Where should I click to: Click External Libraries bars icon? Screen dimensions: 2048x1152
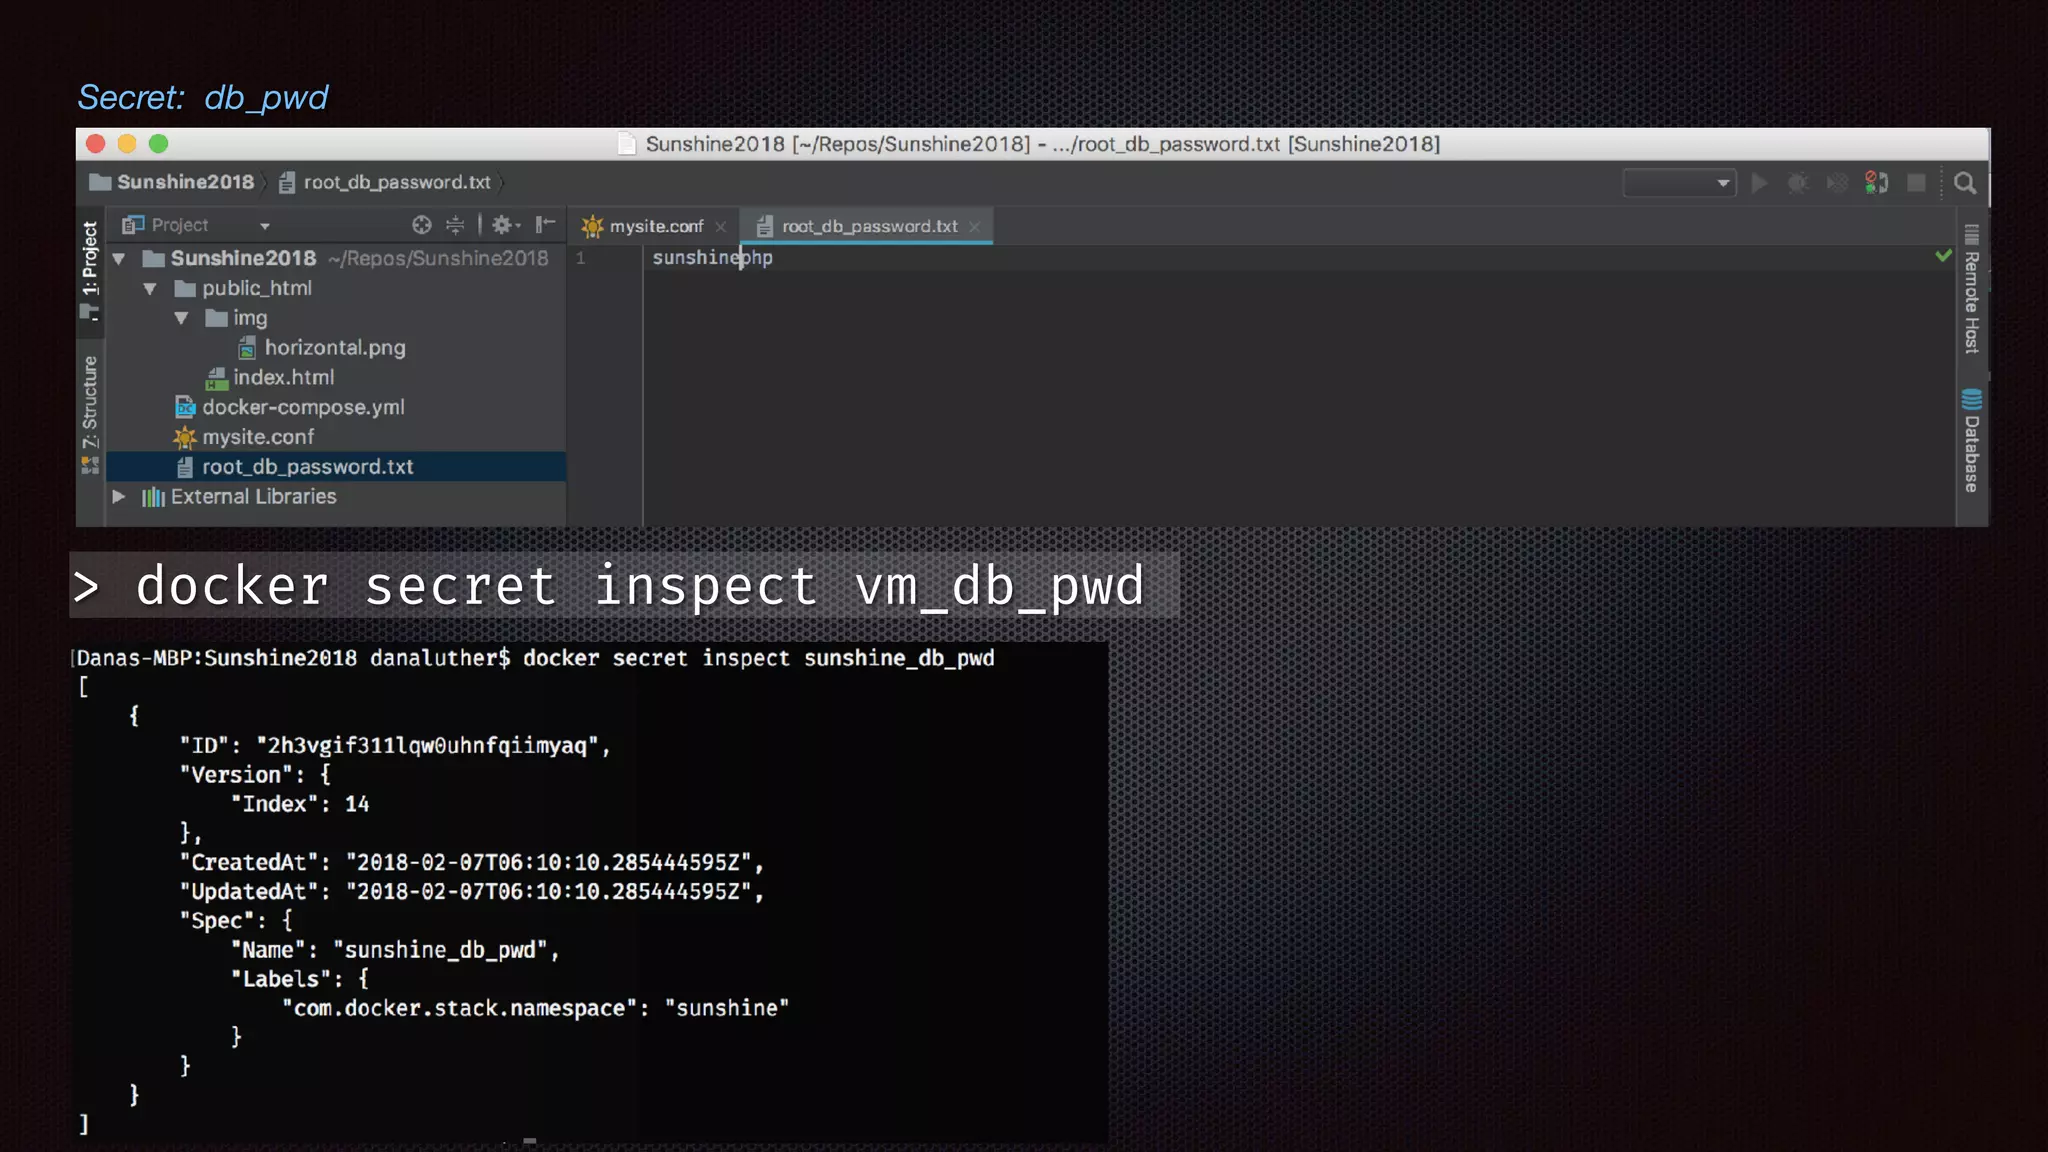[153, 497]
